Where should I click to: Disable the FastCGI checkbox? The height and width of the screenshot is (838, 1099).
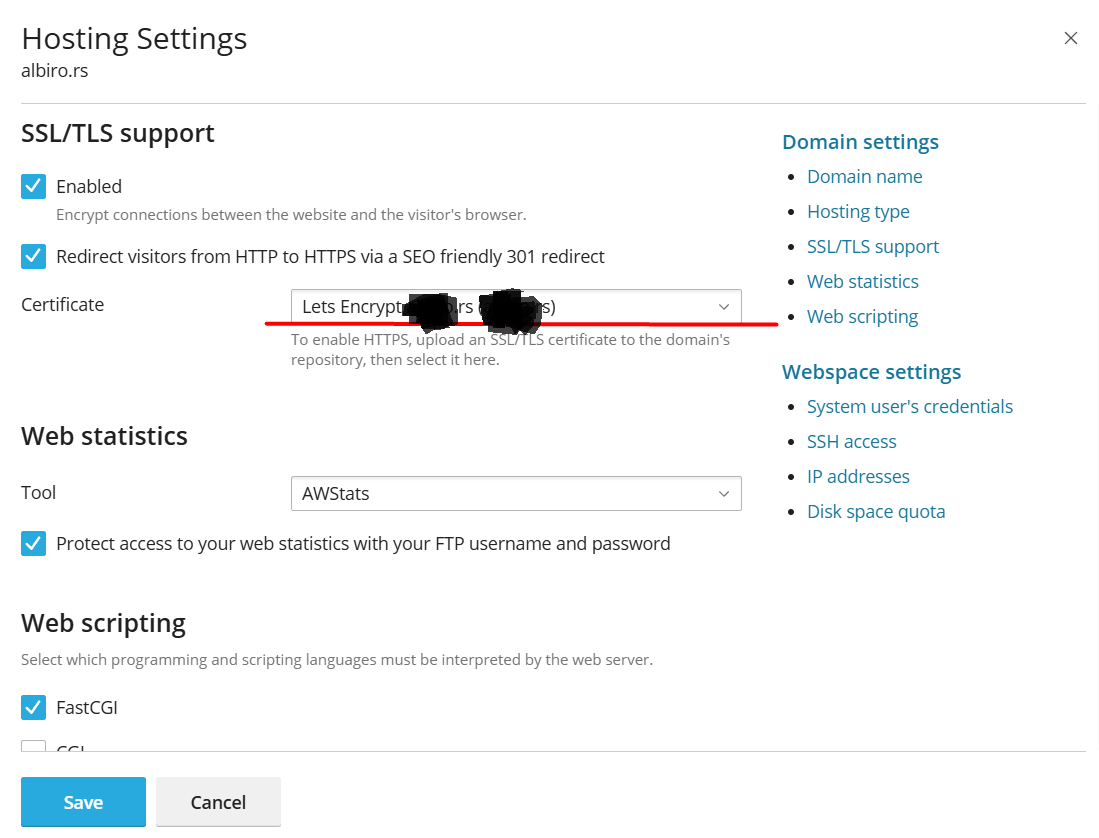coord(34,707)
